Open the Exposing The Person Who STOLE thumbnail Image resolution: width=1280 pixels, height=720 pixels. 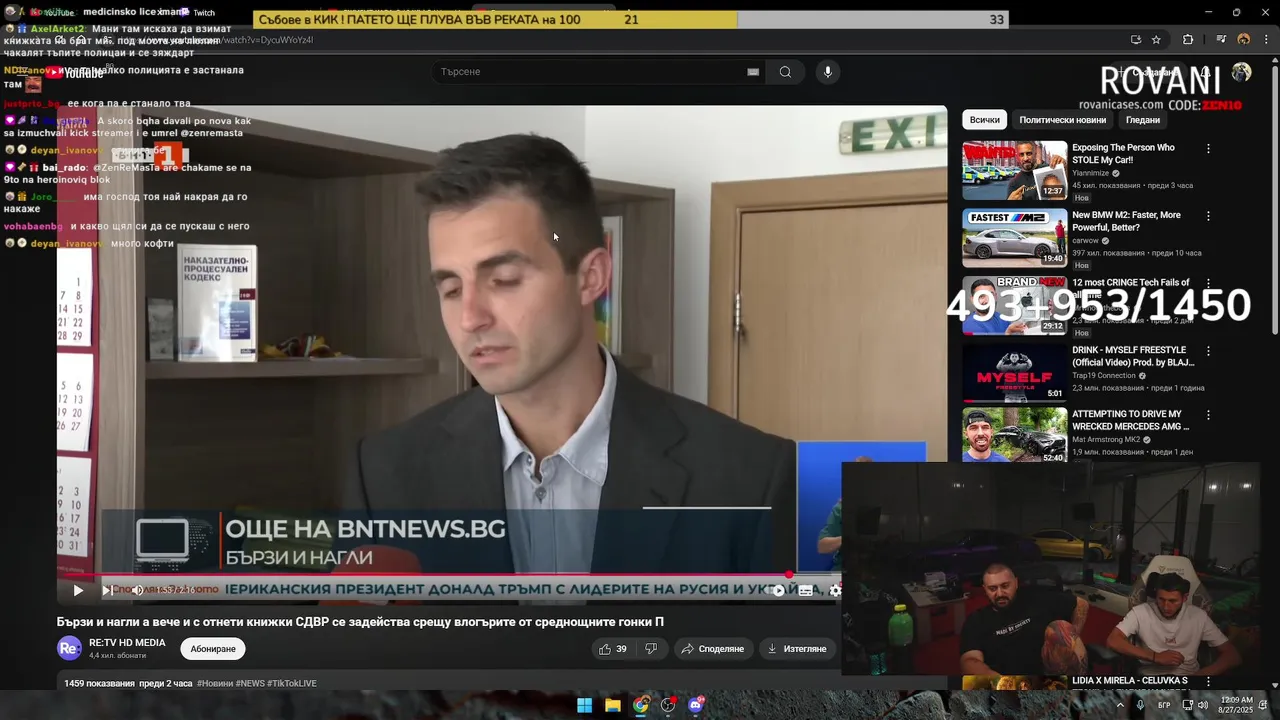coord(1015,170)
